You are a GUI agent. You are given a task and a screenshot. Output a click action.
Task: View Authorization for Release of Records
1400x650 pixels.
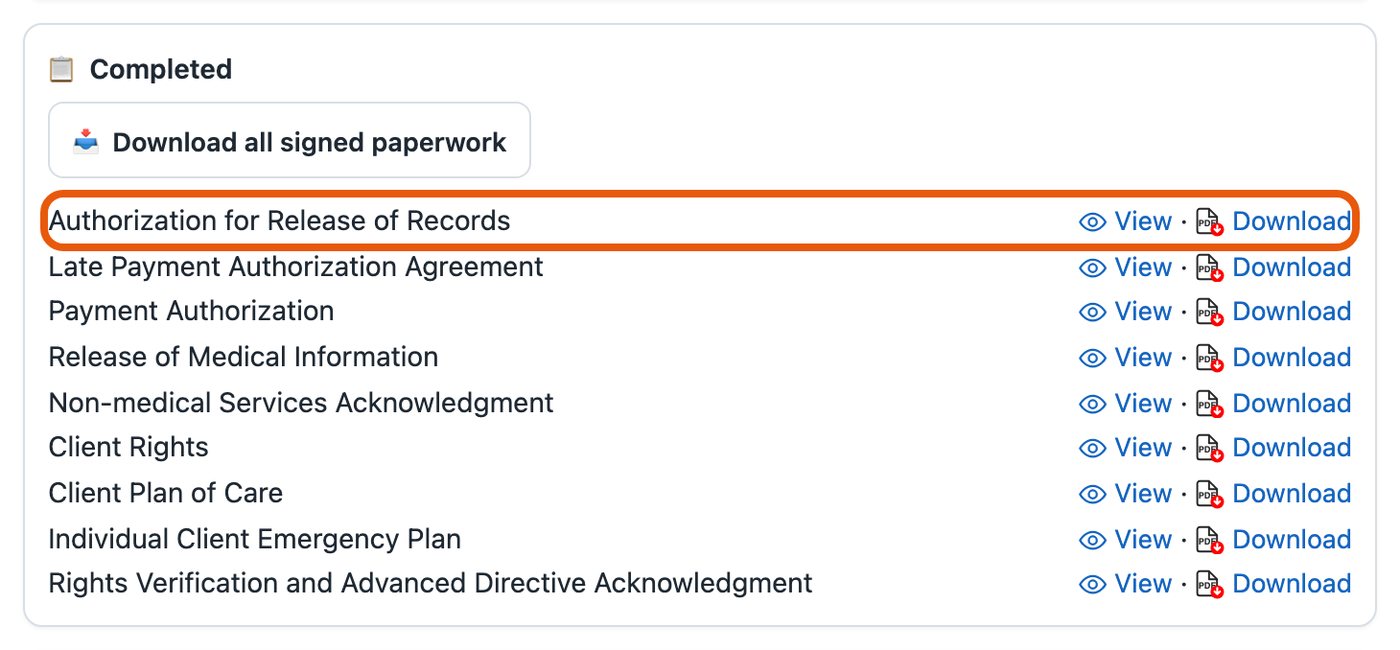(x=1143, y=222)
